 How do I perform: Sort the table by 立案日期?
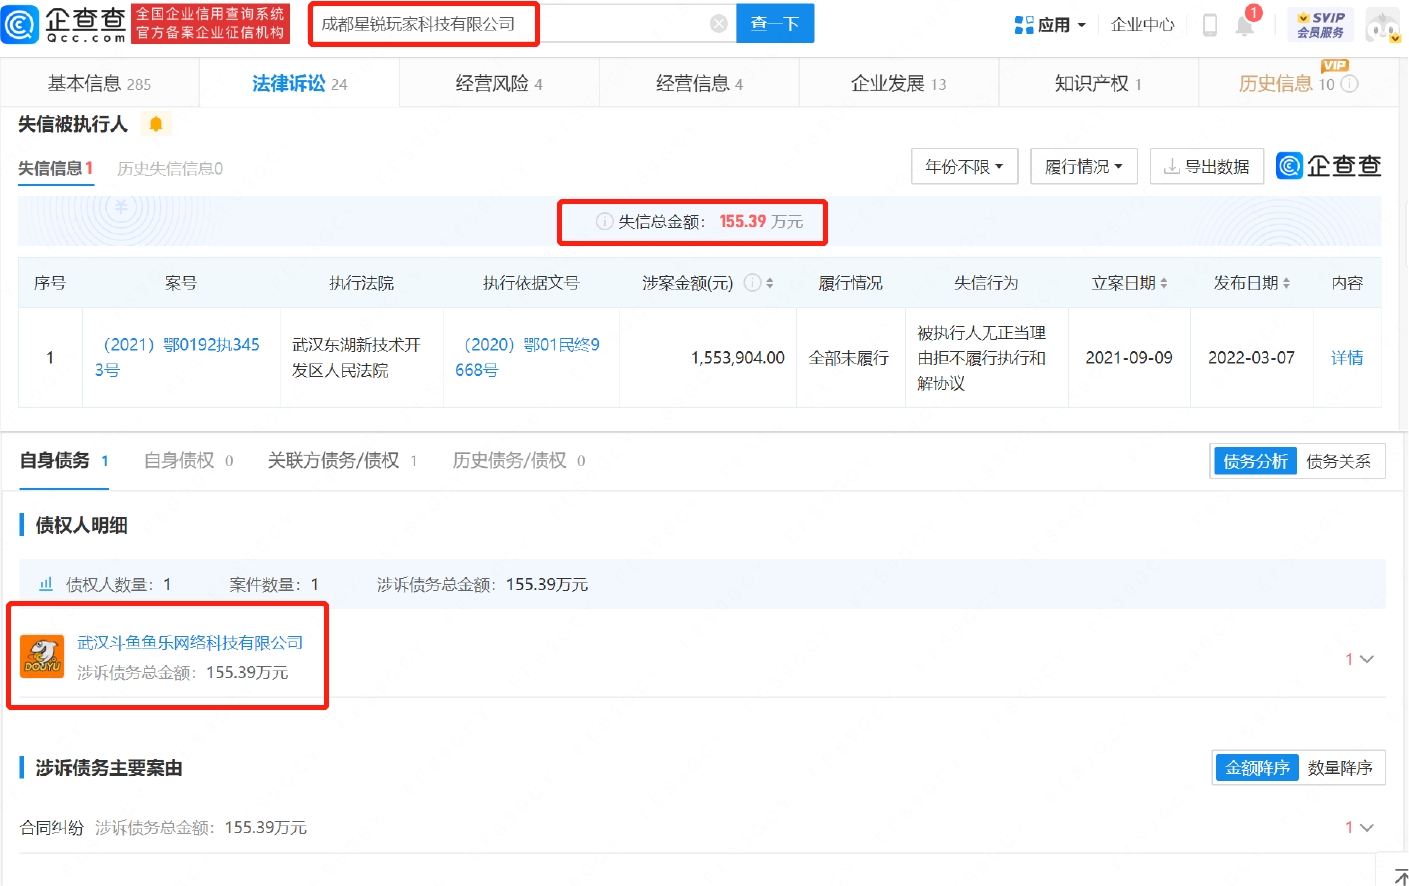(x=1164, y=283)
